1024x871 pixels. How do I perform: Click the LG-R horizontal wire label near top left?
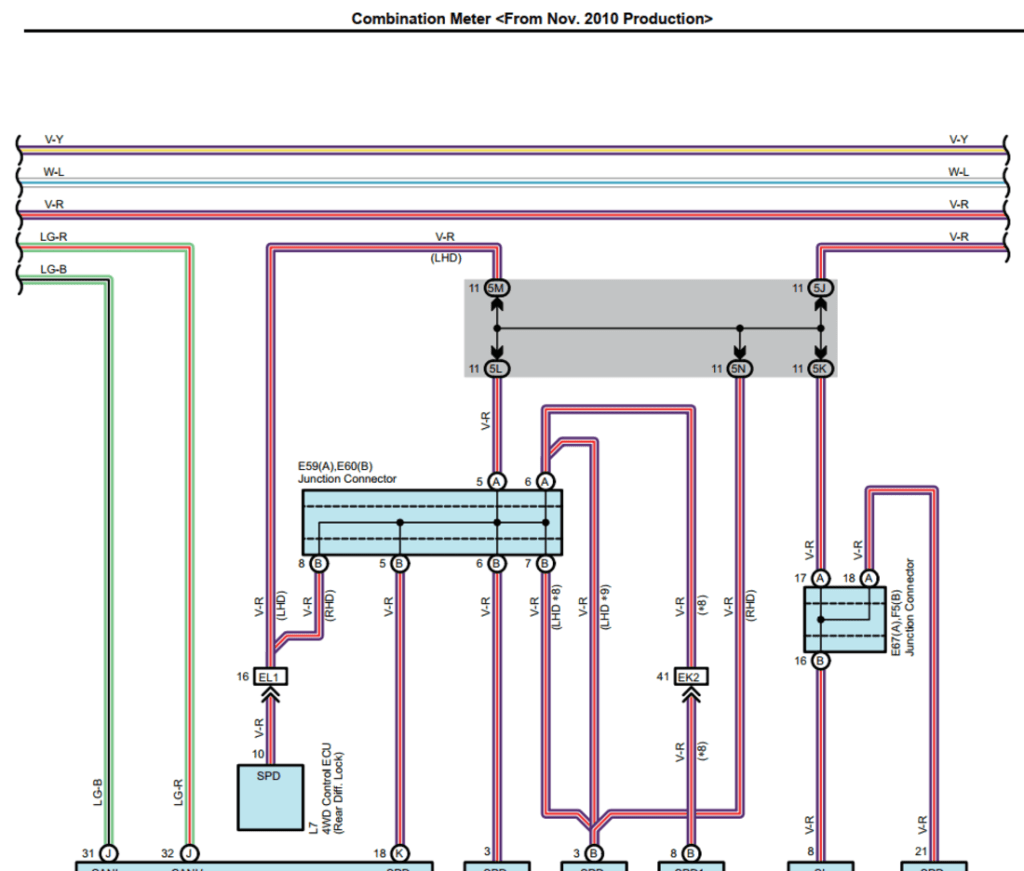(55, 237)
